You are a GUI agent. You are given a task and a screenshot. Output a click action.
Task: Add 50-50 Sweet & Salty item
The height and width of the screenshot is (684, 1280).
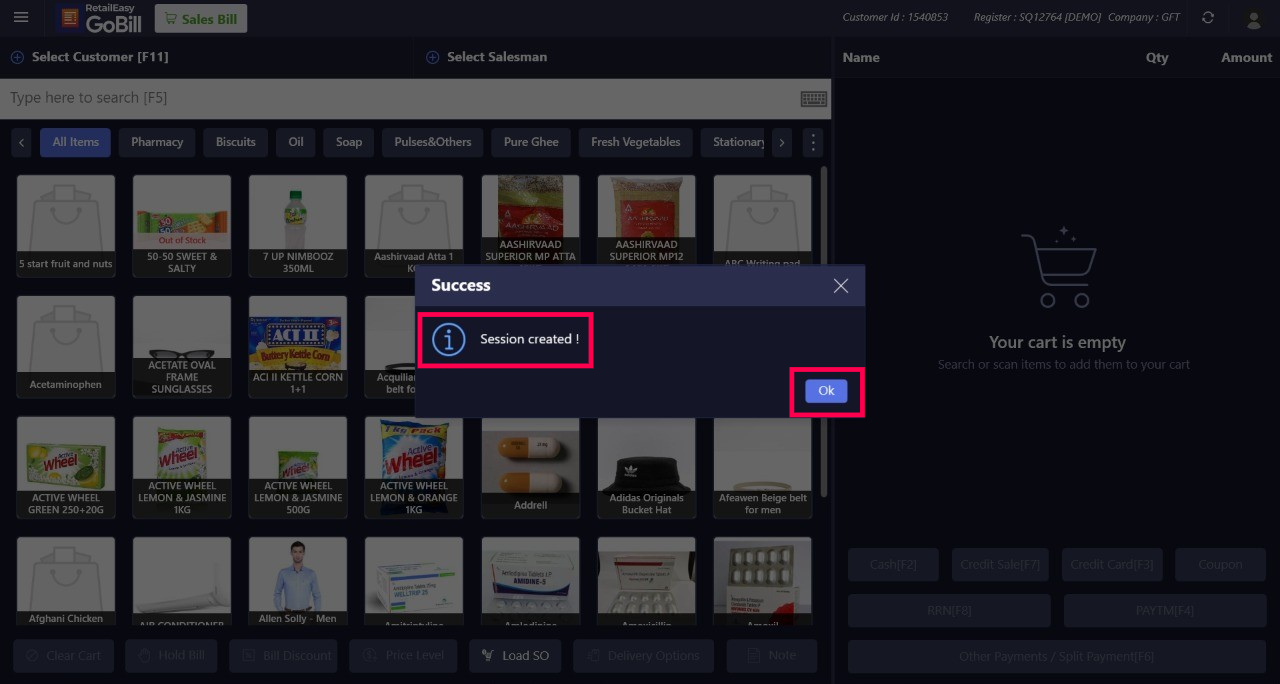click(x=182, y=226)
